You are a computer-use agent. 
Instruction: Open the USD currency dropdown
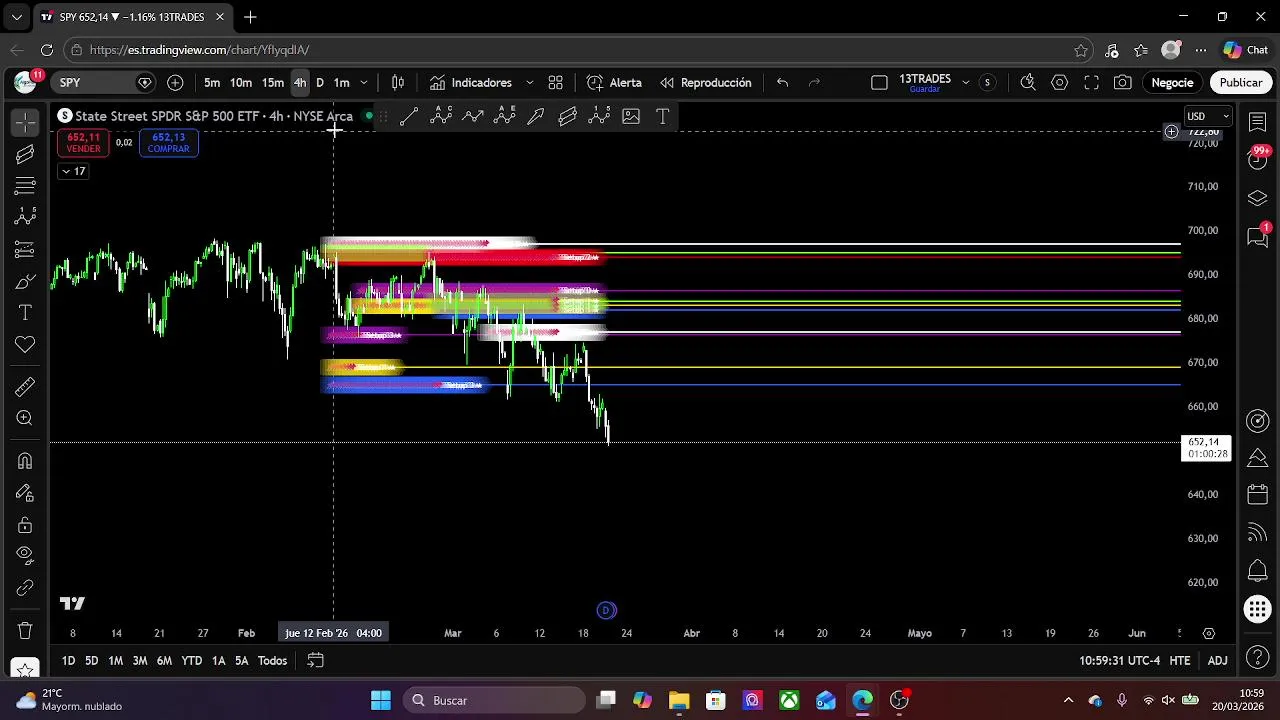(1208, 116)
